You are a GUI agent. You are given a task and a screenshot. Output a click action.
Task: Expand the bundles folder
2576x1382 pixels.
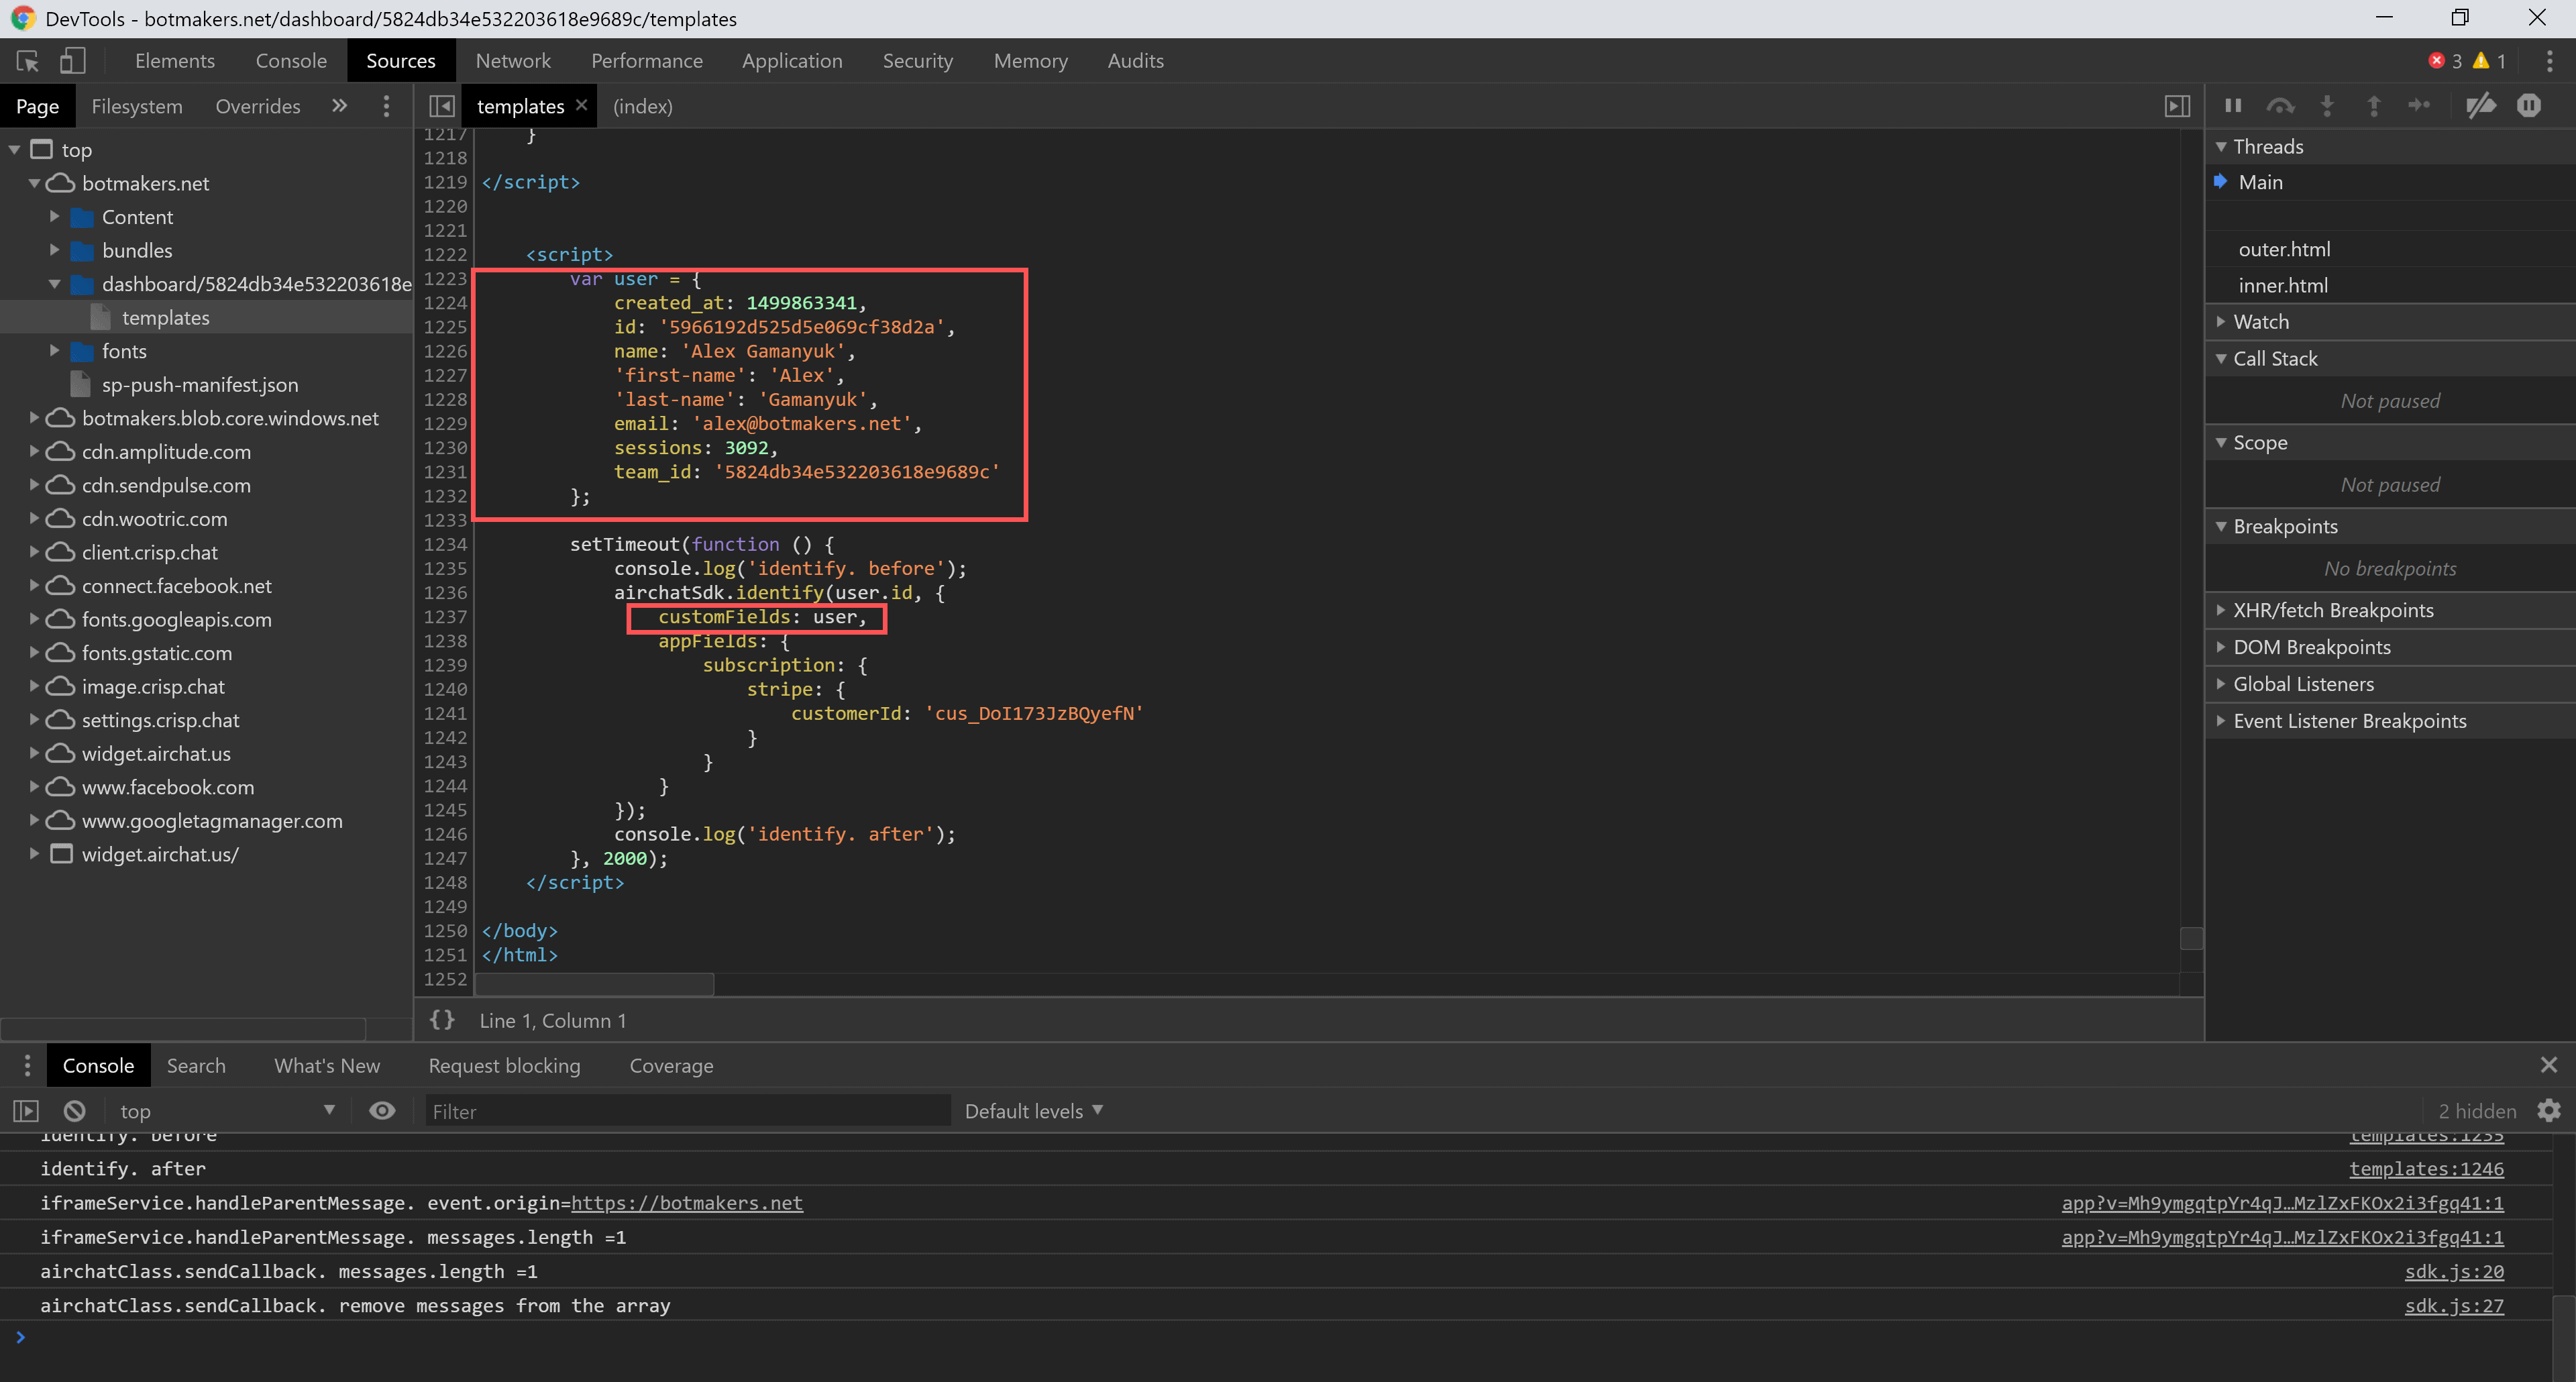click(x=54, y=251)
